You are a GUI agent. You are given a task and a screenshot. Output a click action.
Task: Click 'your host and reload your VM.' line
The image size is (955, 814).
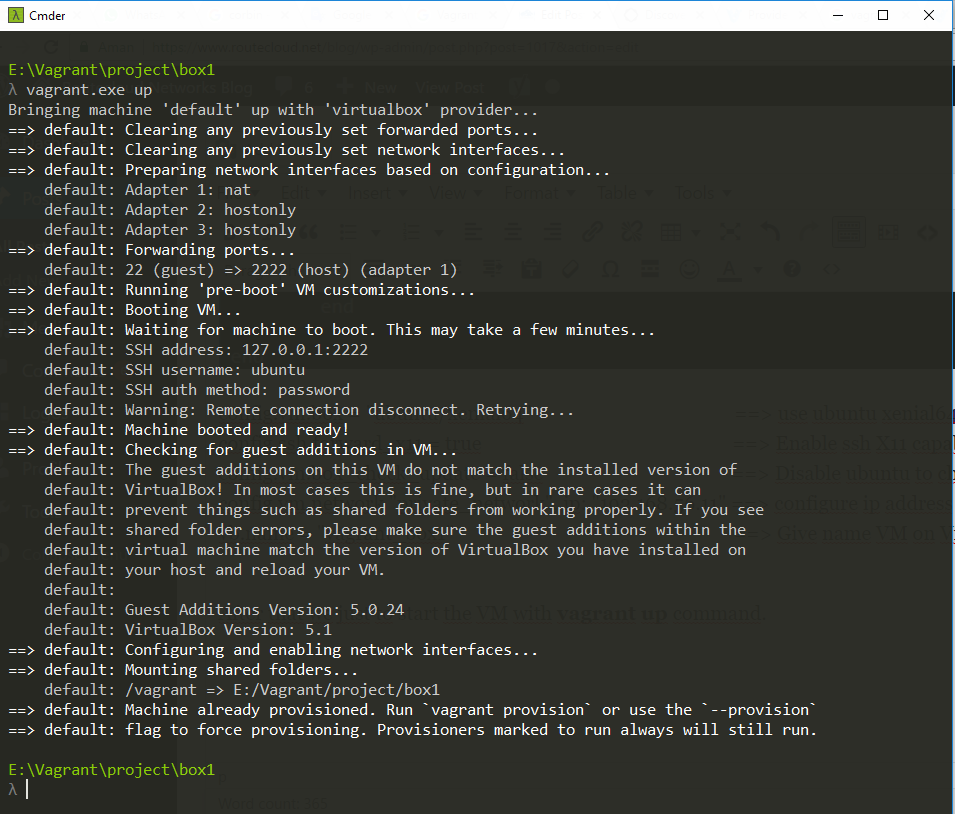(x=214, y=570)
